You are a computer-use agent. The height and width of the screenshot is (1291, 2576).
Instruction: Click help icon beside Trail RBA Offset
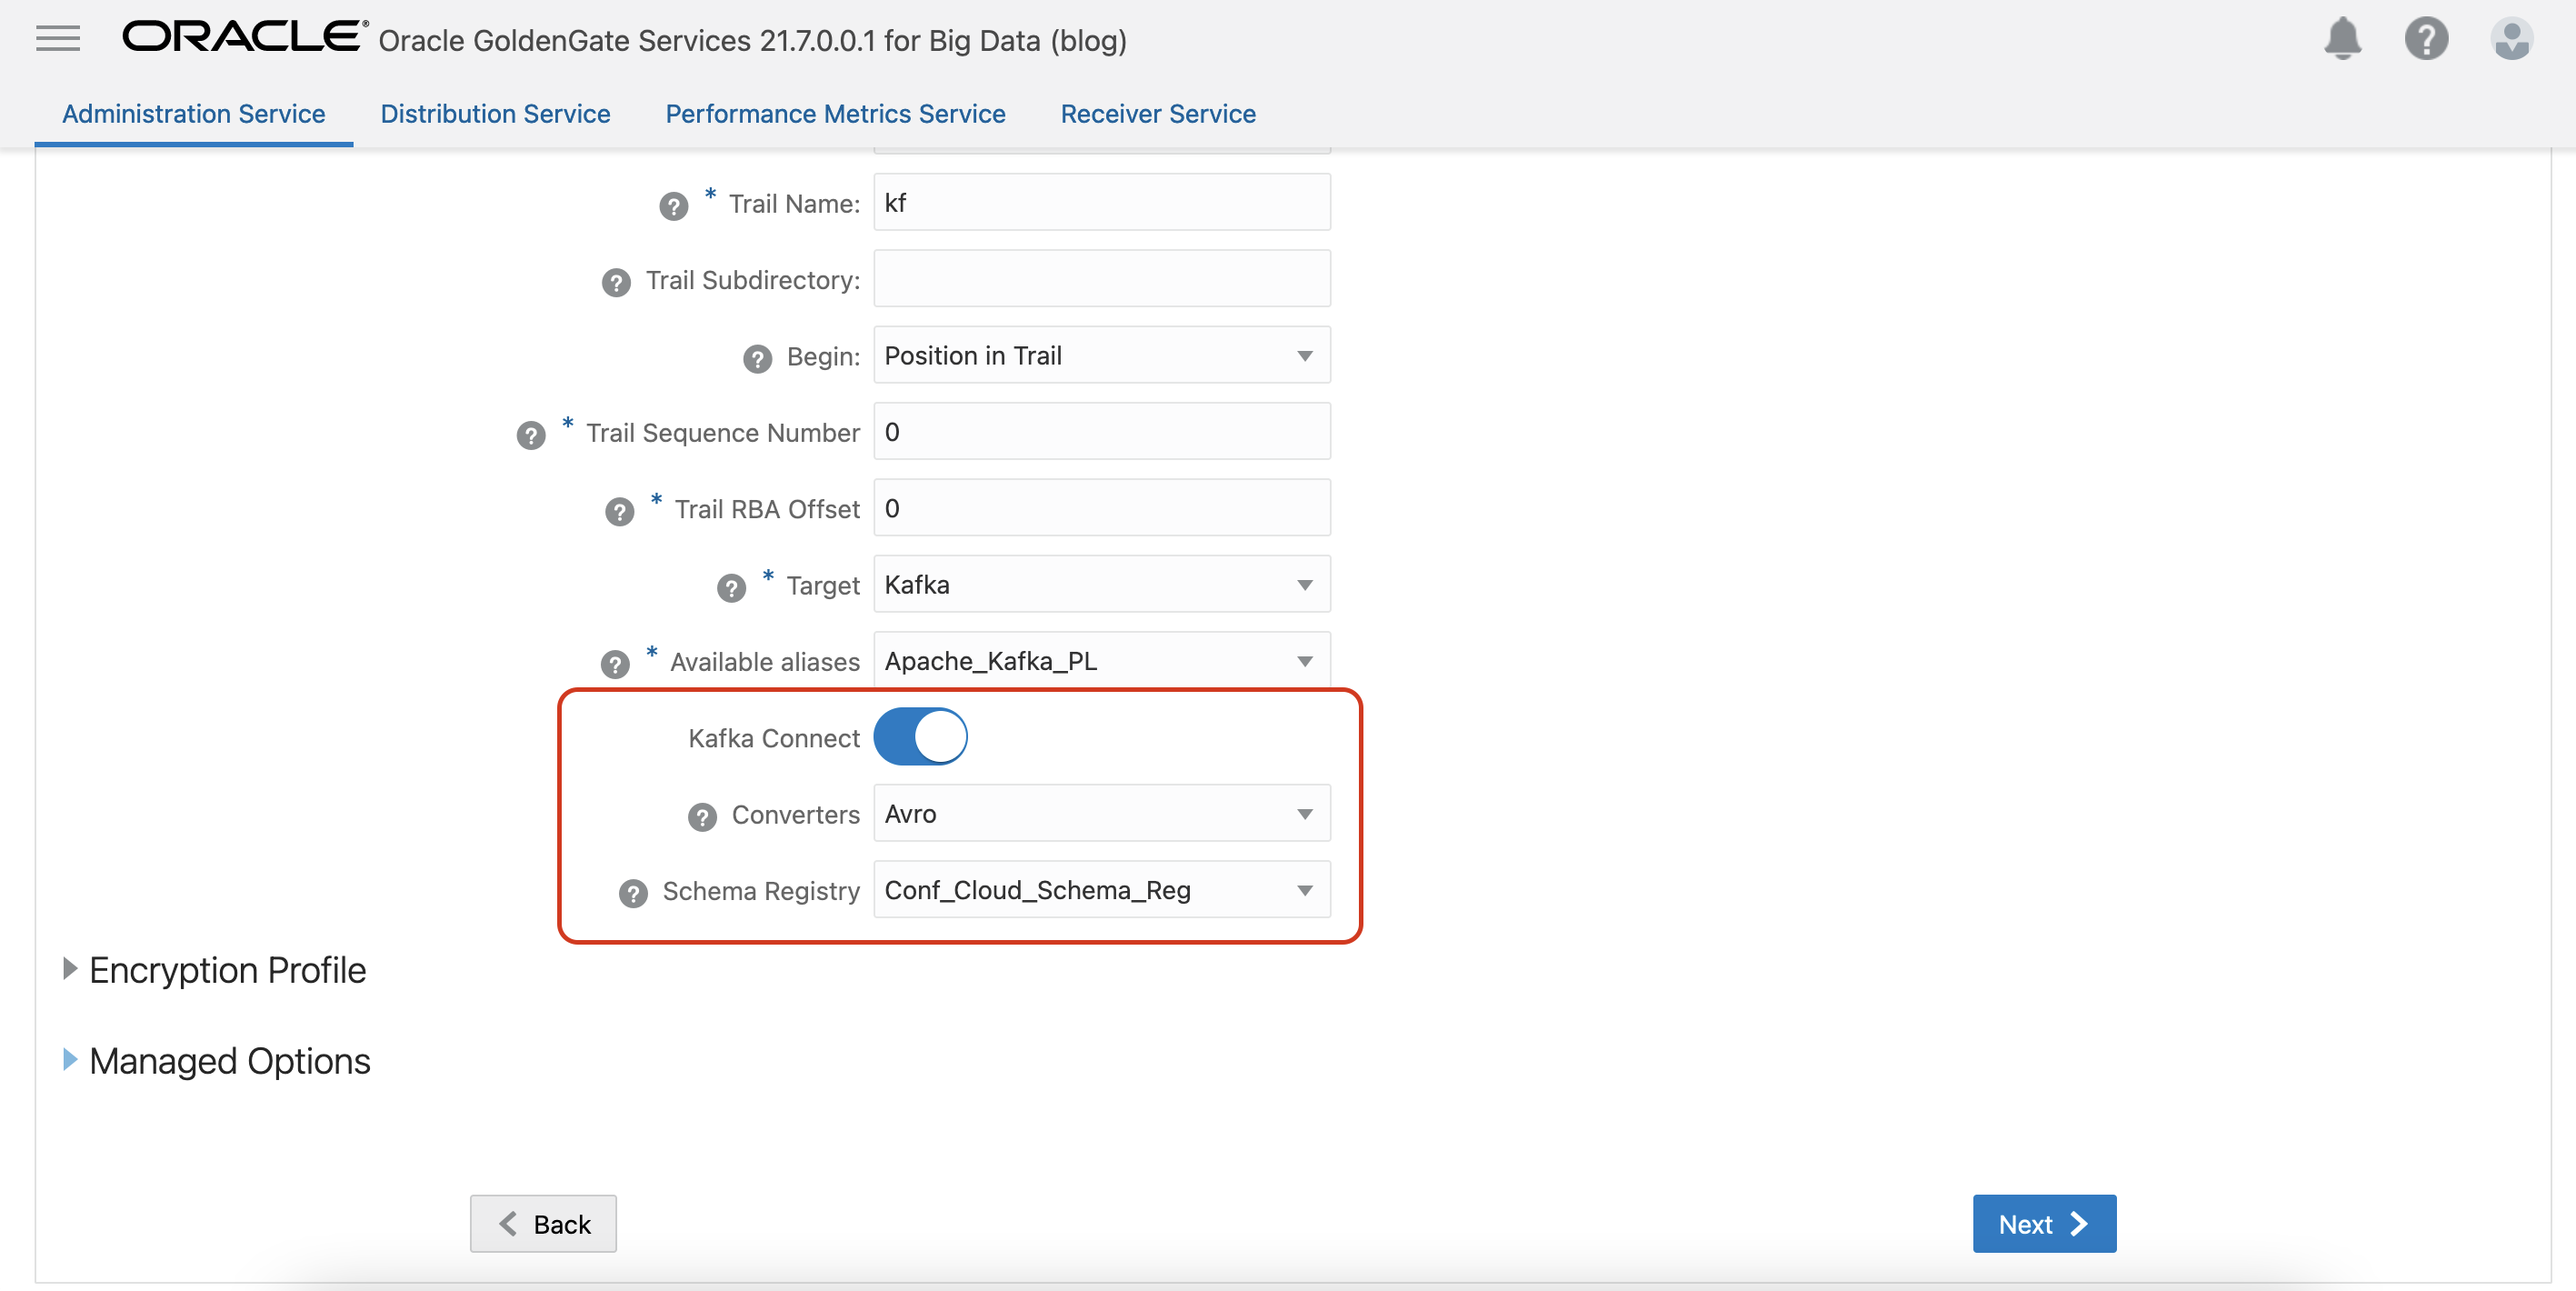coord(619,511)
